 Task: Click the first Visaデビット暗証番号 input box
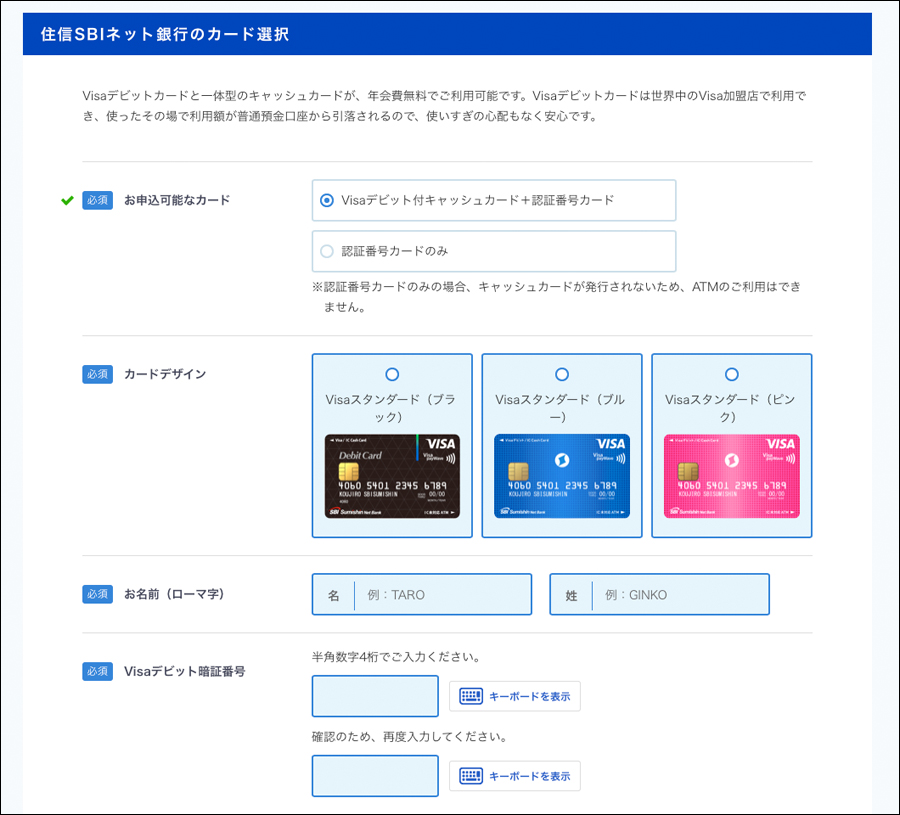[375, 696]
